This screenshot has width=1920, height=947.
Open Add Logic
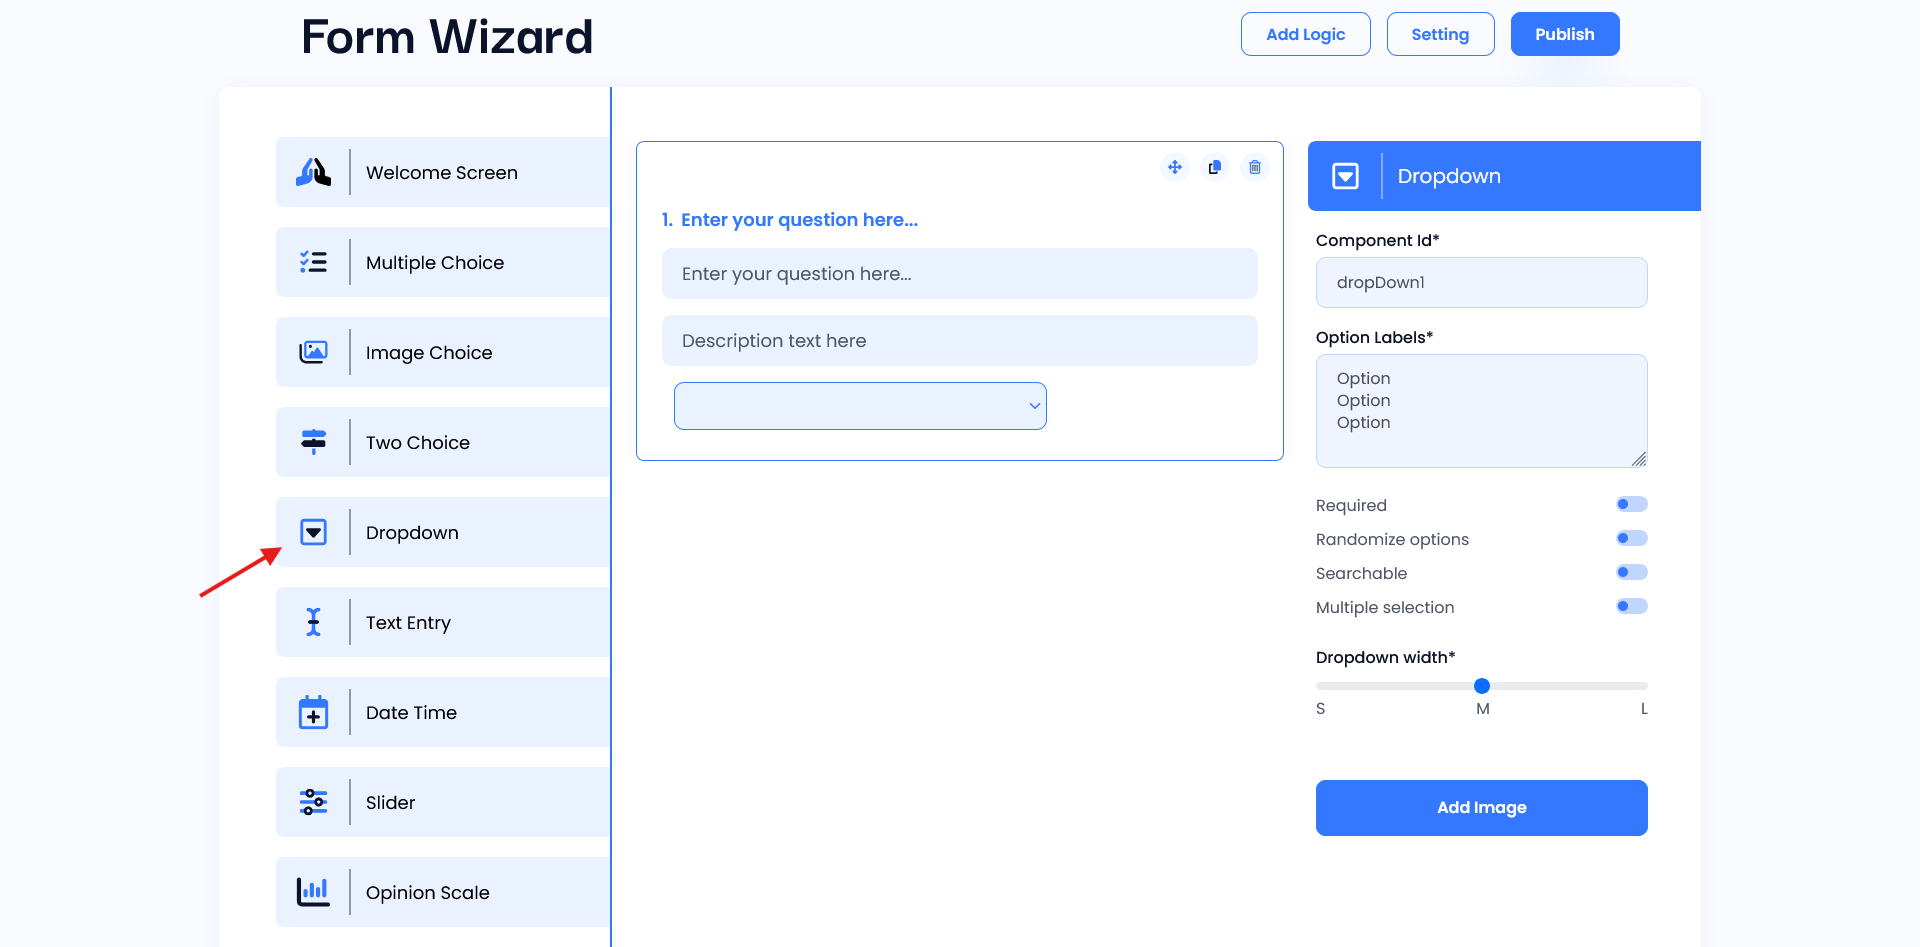tap(1305, 34)
